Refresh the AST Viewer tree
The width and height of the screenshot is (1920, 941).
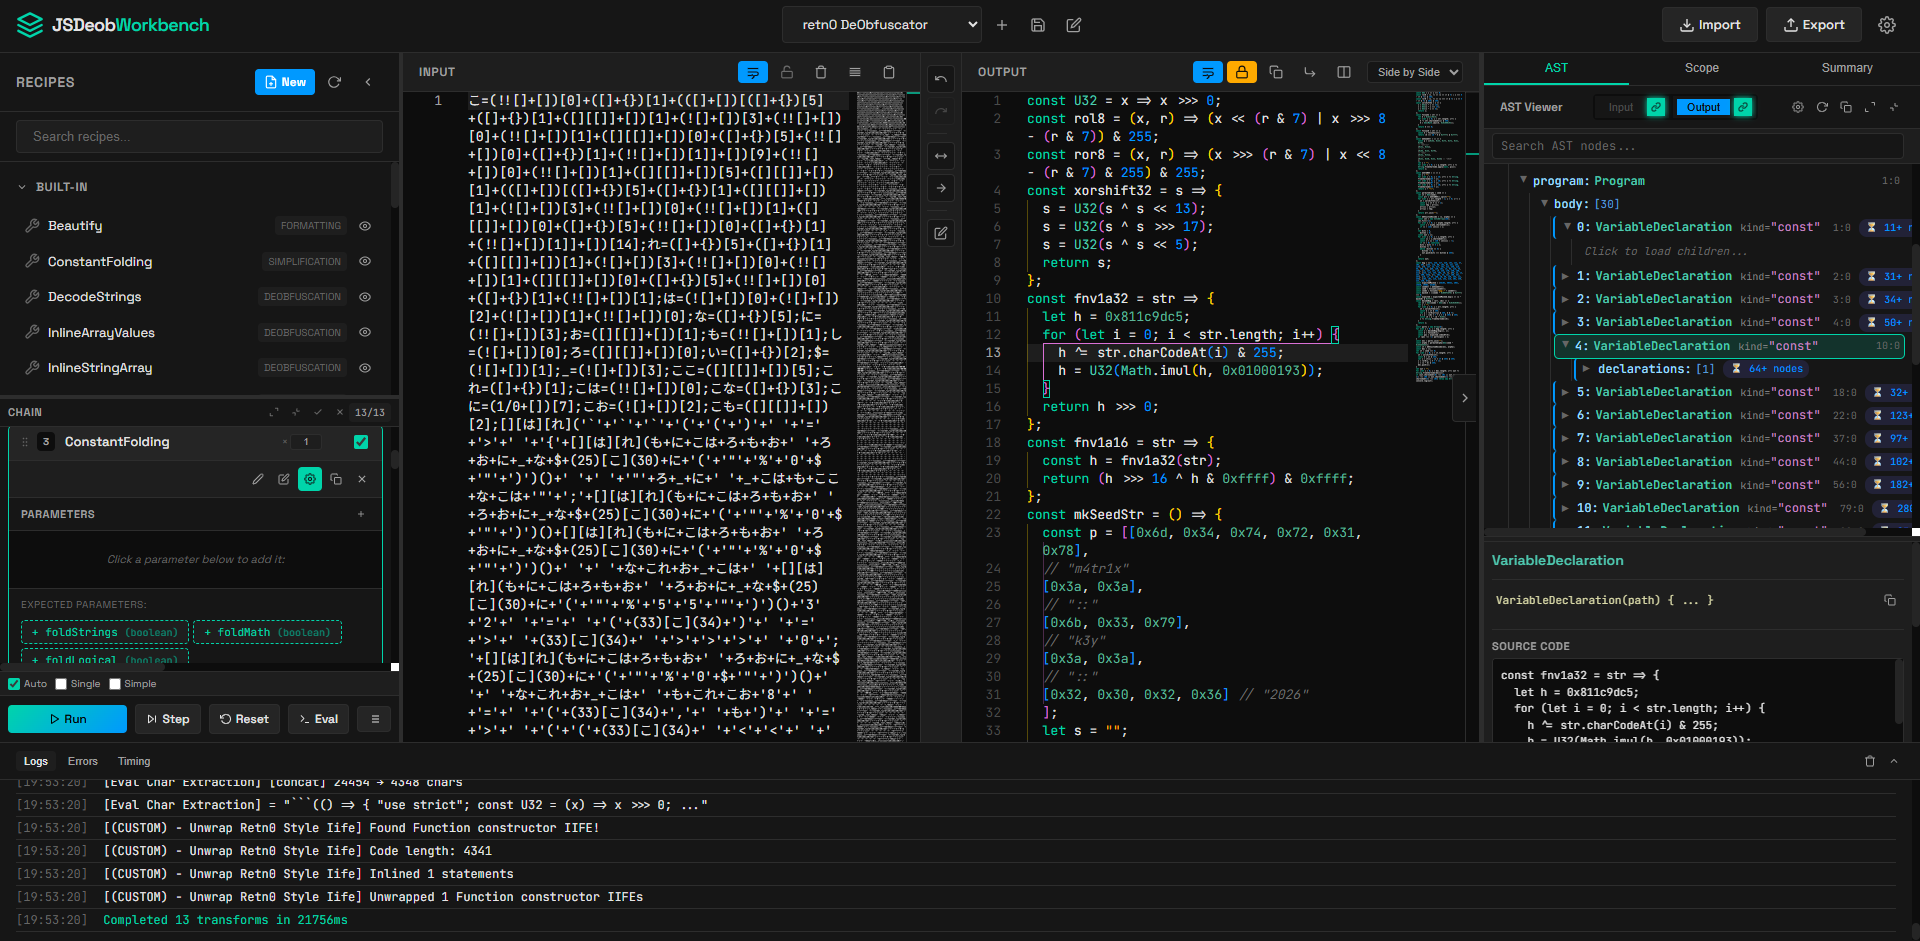[x=1822, y=107]
